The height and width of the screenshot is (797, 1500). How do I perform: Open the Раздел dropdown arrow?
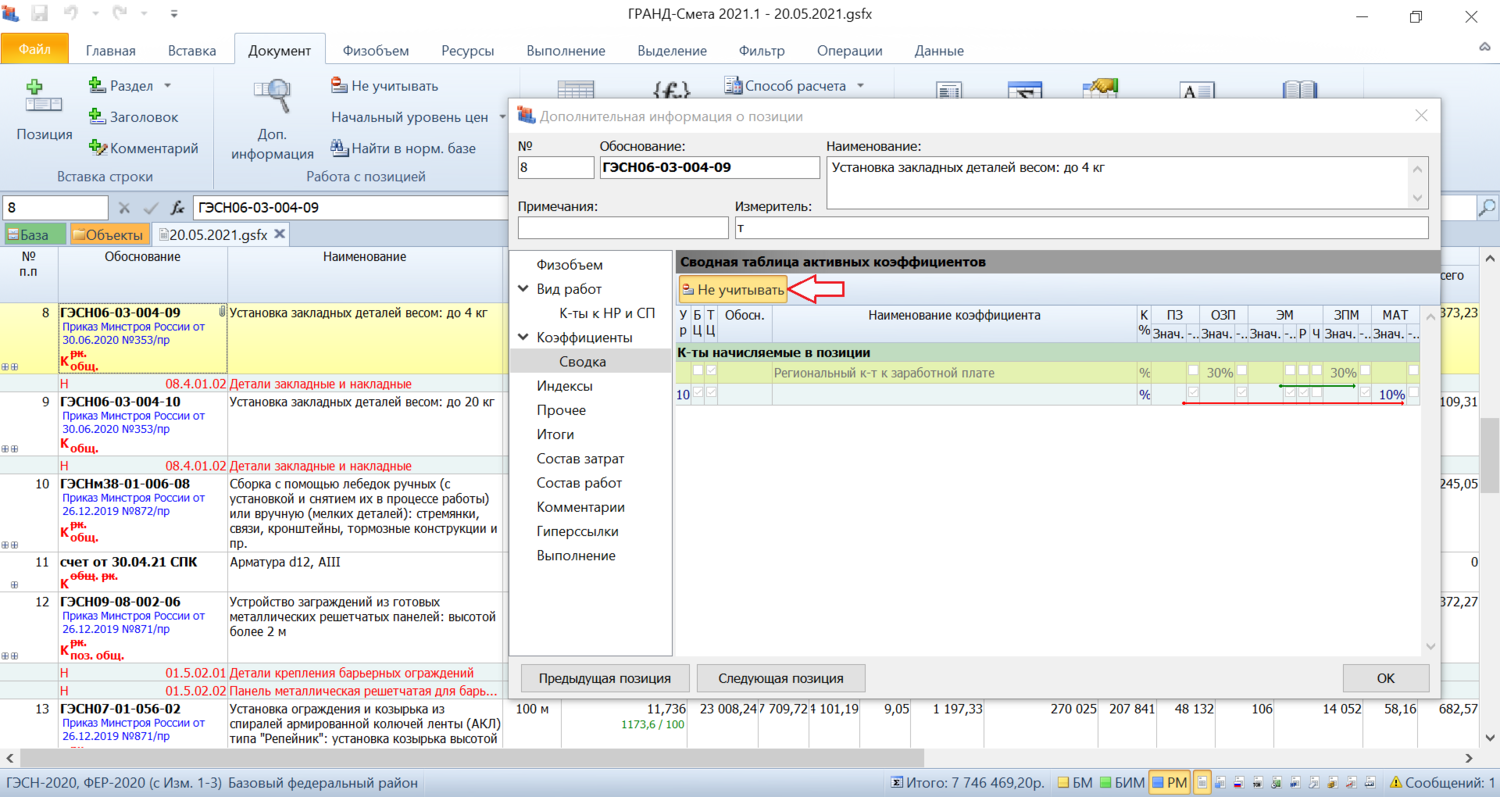[x=168, y=86]
